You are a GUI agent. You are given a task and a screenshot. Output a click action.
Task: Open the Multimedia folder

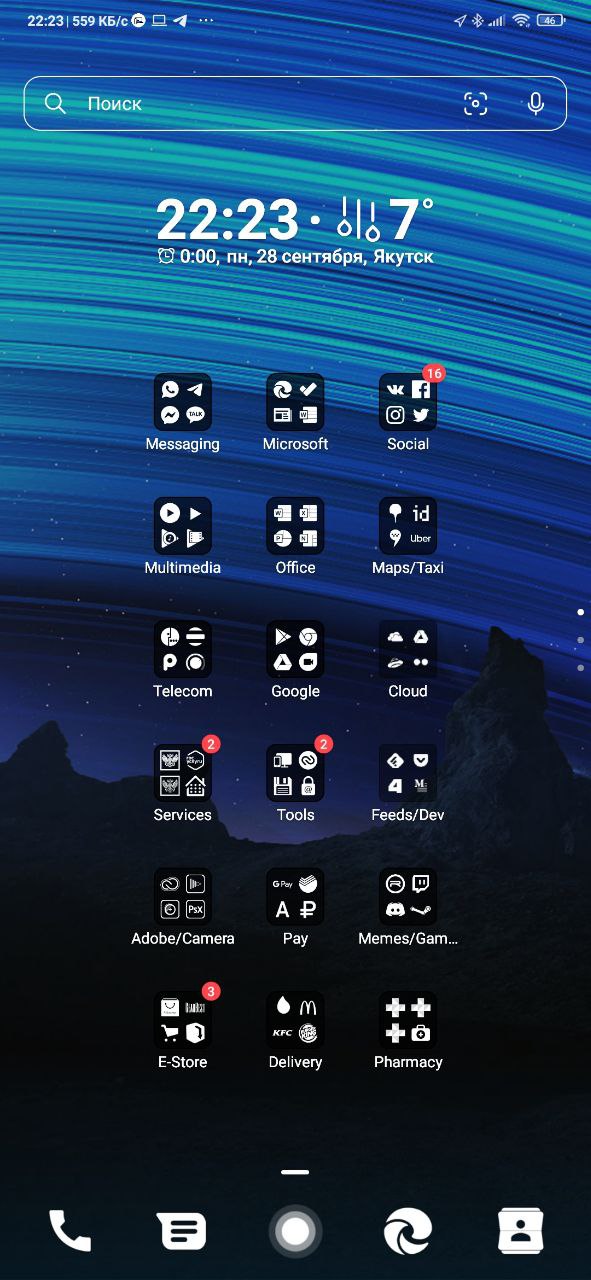click(x=182, y=526)
